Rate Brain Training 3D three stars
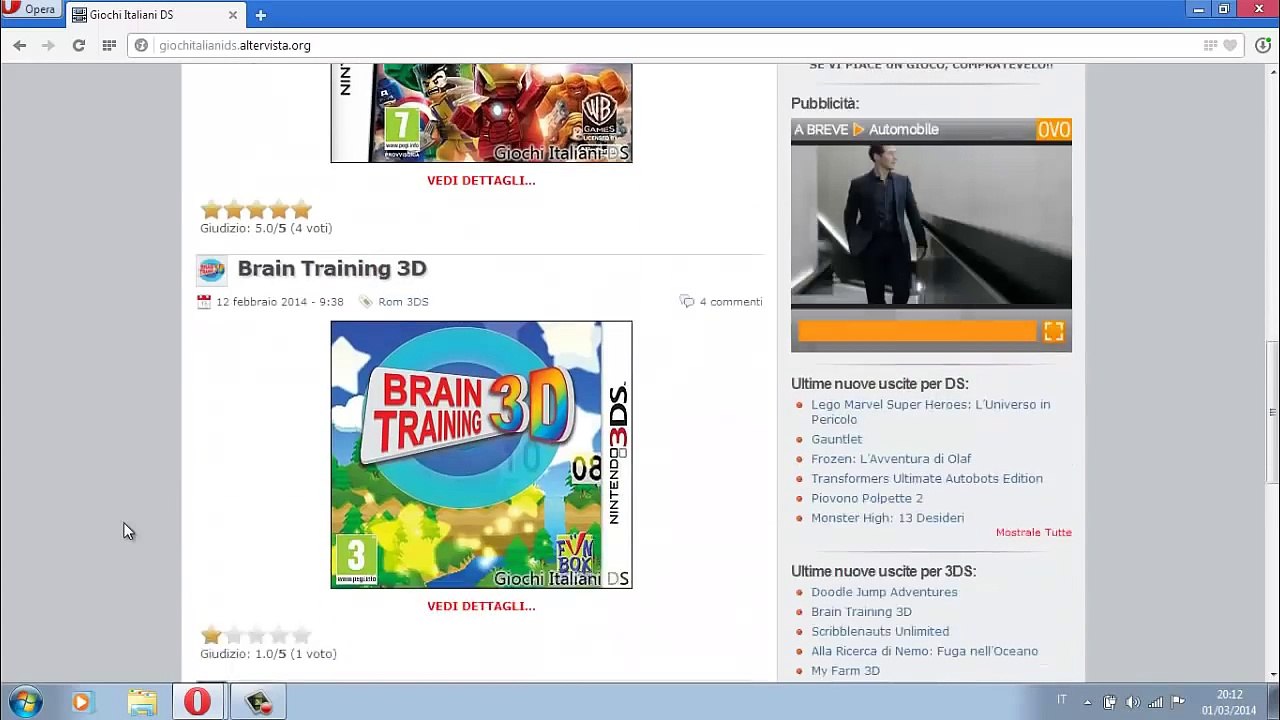1280x720 pixels. (x=256, y=635)
